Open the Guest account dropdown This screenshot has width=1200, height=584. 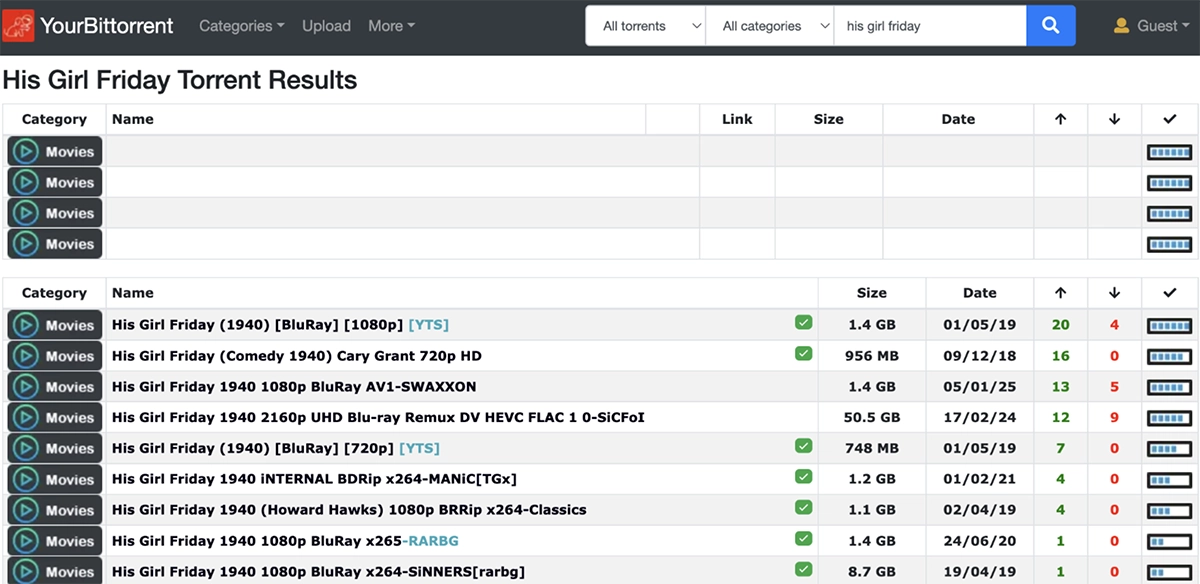point(1152,26)
